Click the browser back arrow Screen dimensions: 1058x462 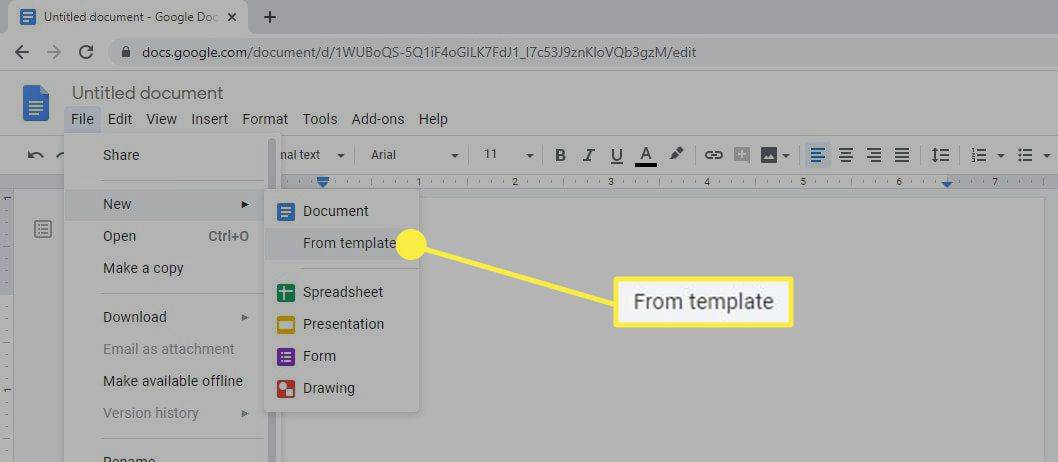22,52
